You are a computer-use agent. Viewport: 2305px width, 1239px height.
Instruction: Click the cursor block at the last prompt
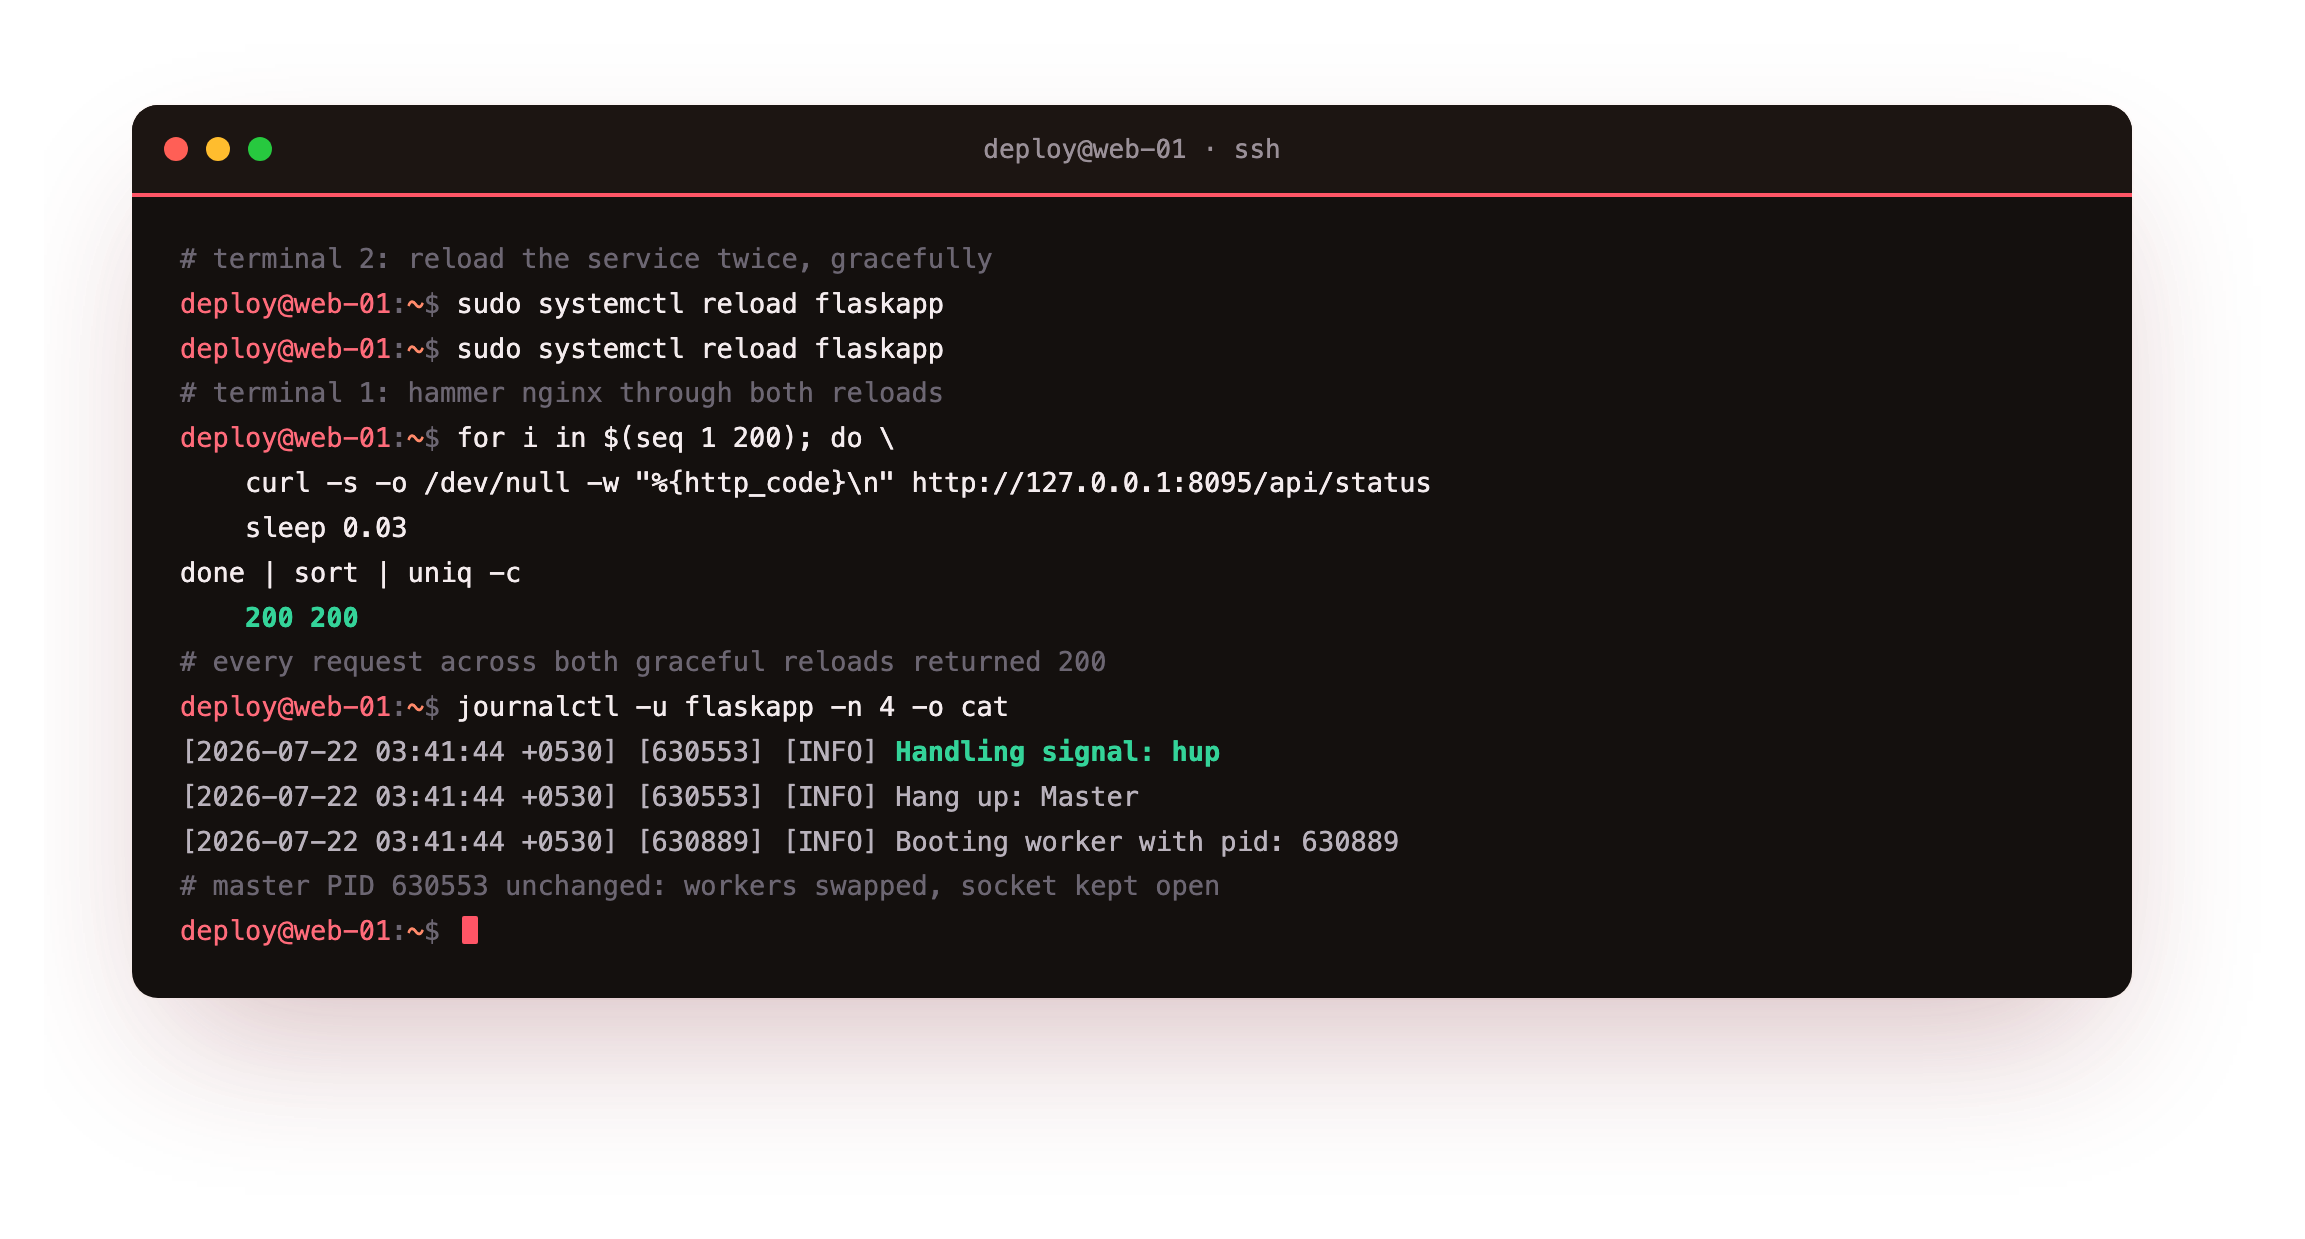point(470,931)
